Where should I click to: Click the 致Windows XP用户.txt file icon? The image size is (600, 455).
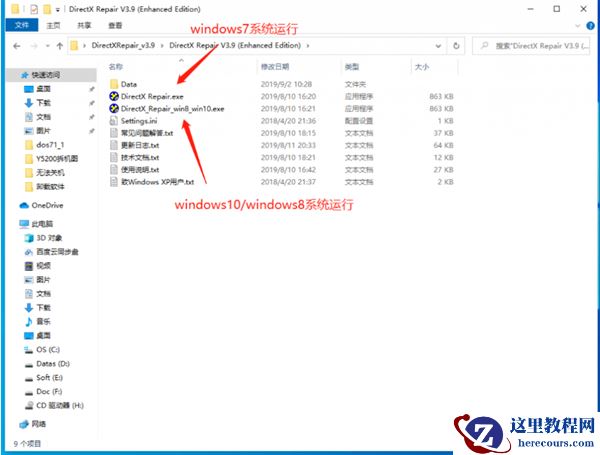114,182
